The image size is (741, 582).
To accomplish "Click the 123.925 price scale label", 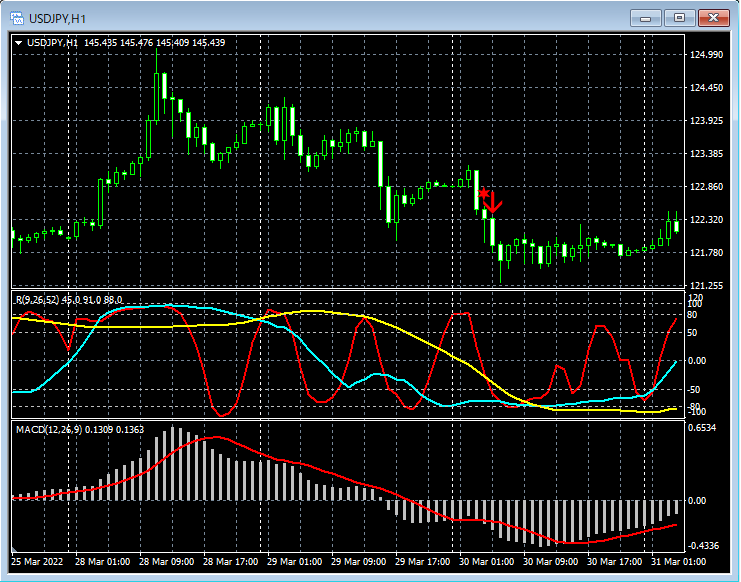I will point(707,120).
